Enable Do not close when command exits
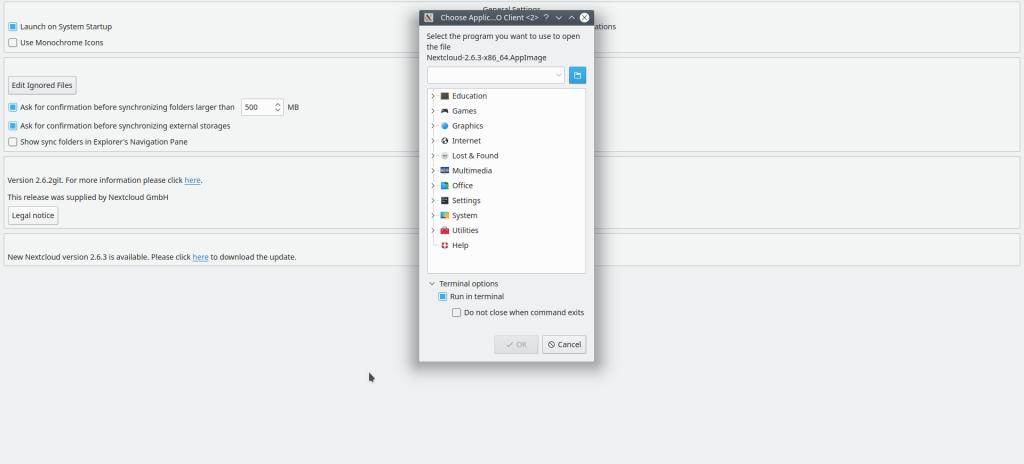 pyautogui.click(x=457, y=313)
